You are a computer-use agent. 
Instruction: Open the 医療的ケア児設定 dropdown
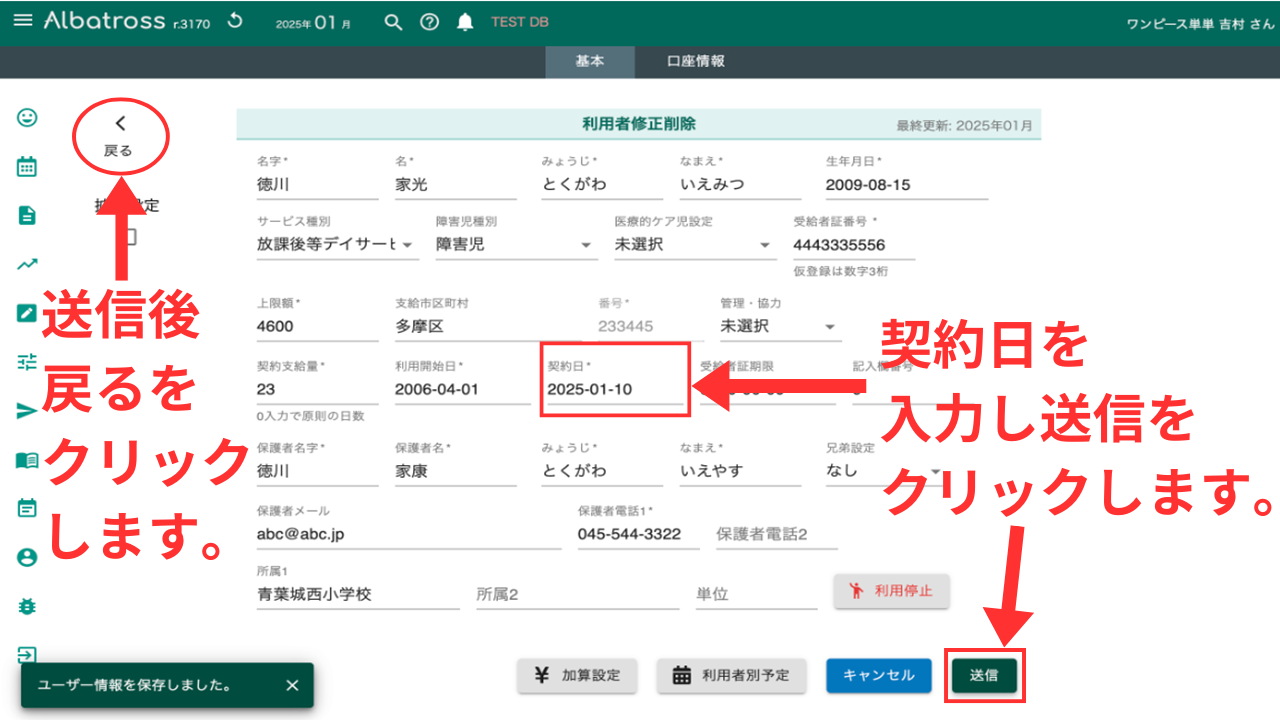click(694, 245)
